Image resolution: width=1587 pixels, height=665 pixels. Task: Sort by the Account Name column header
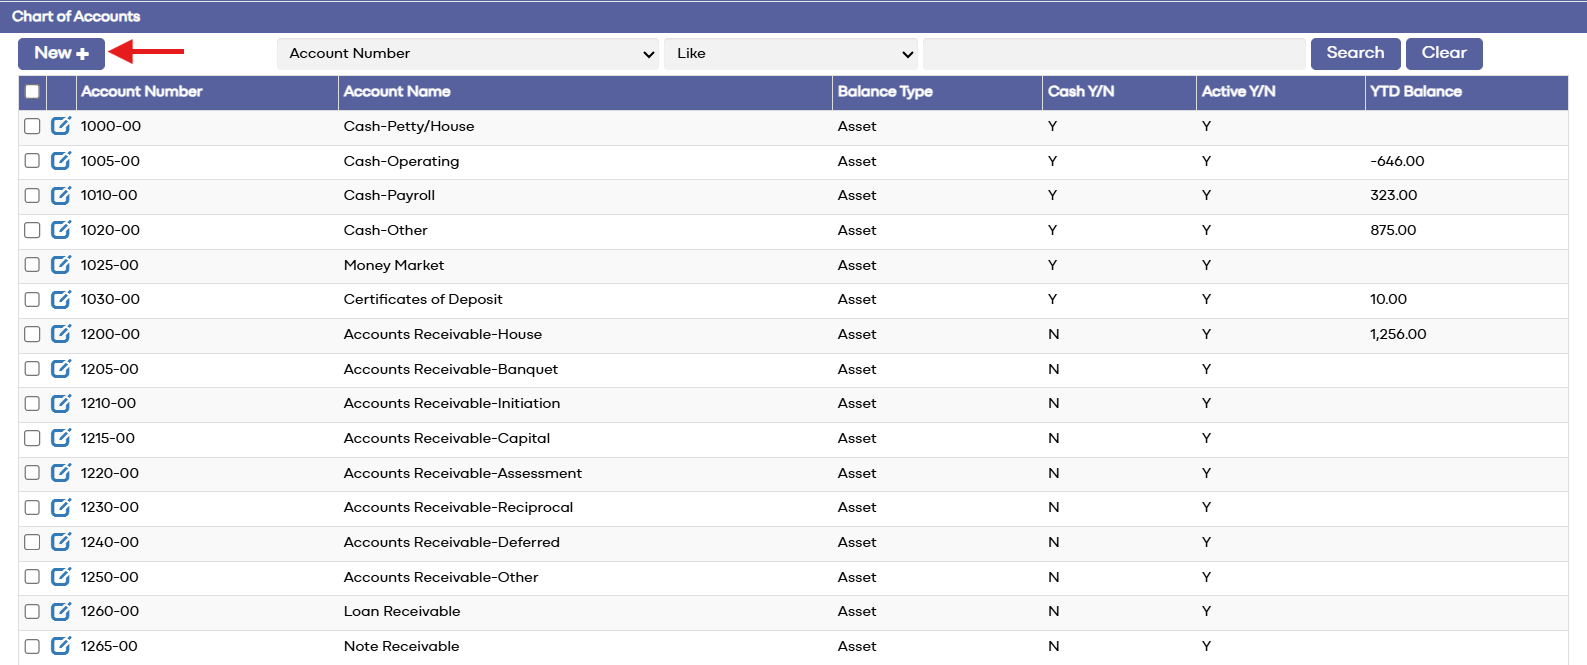pyautogui.click(x=397, y=91)
